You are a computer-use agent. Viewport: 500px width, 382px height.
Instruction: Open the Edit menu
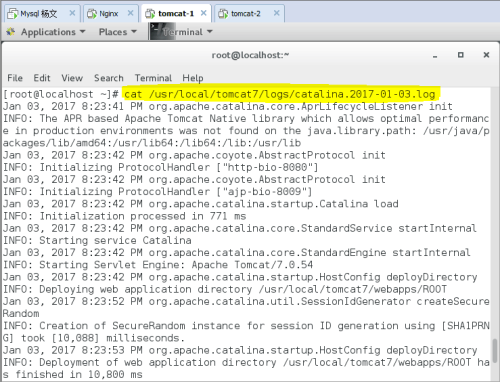pyautogui.click(x=42, y=78)
